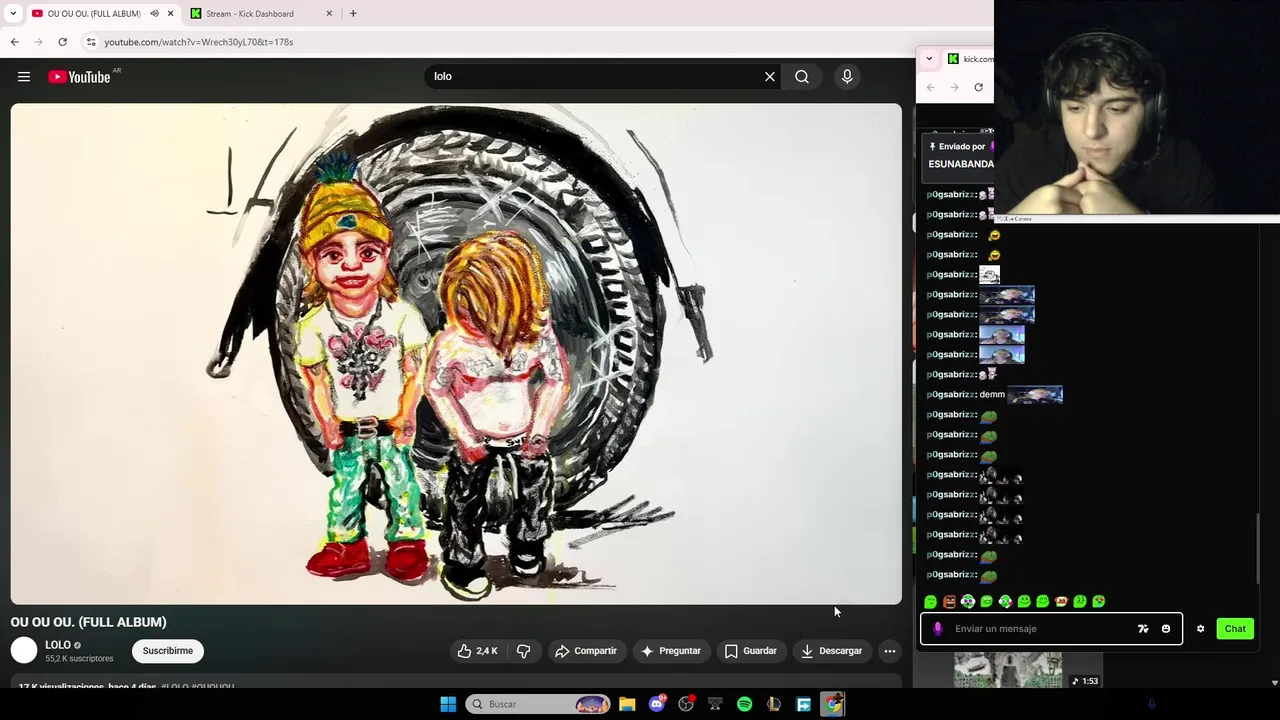Open the emoji picker smiley icon
The image size is (1280, 720).
[x=1166, y=629]
